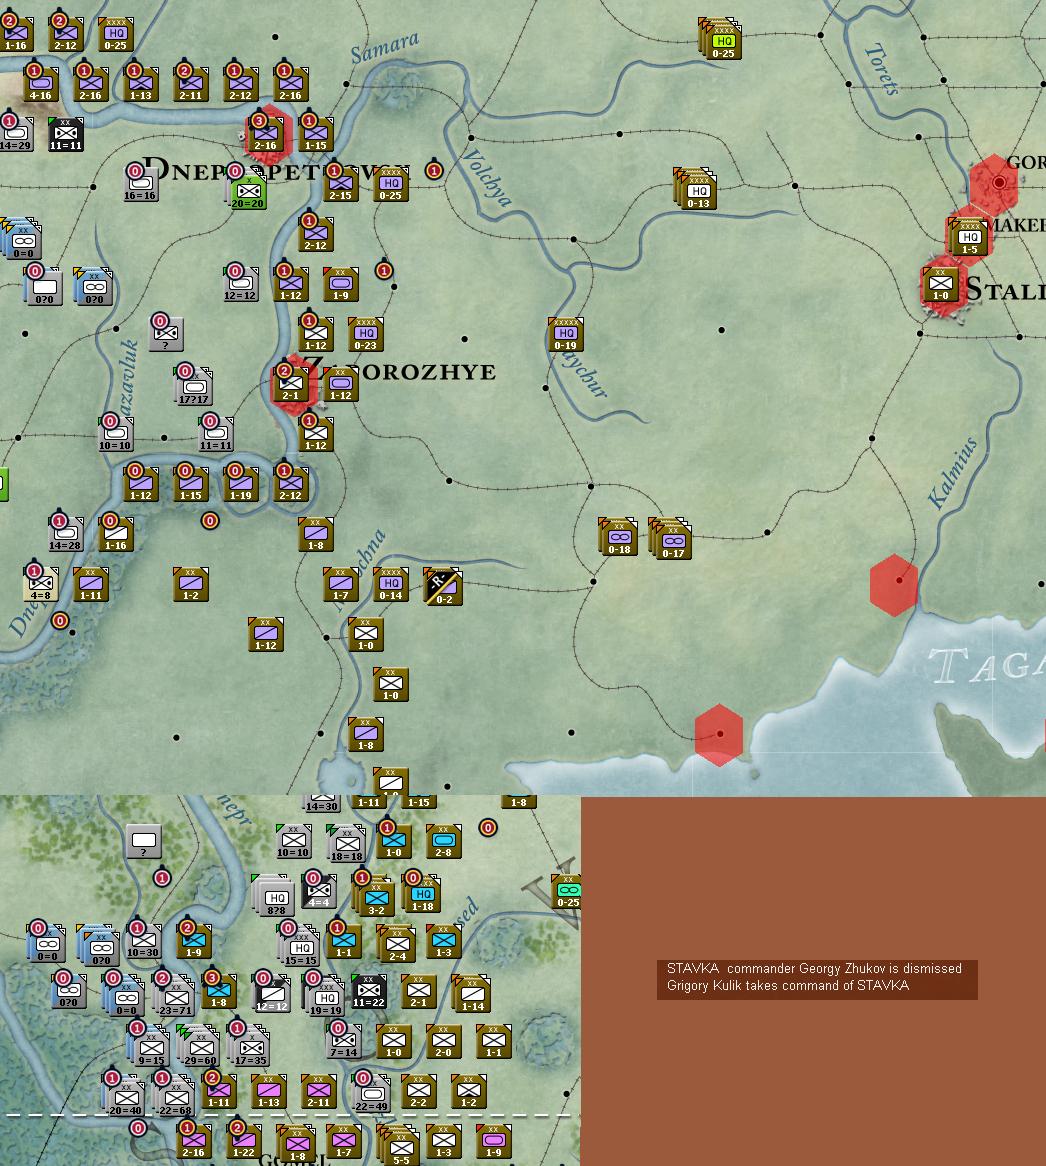Select the 23=71 grey counter stack

175,998
